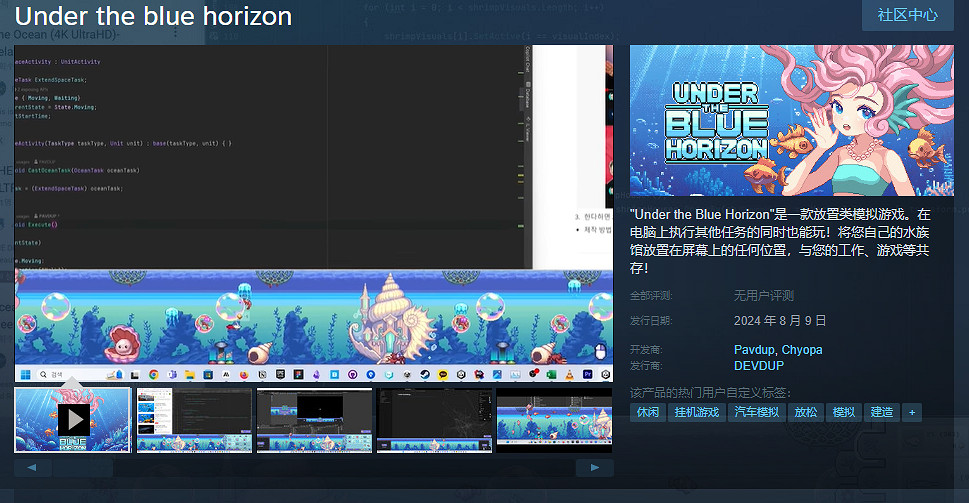Click Firefox icon in screenshot taskbar
Image resolution: width=969 pixels, height=503 pixels.
(x=244, y=374)
